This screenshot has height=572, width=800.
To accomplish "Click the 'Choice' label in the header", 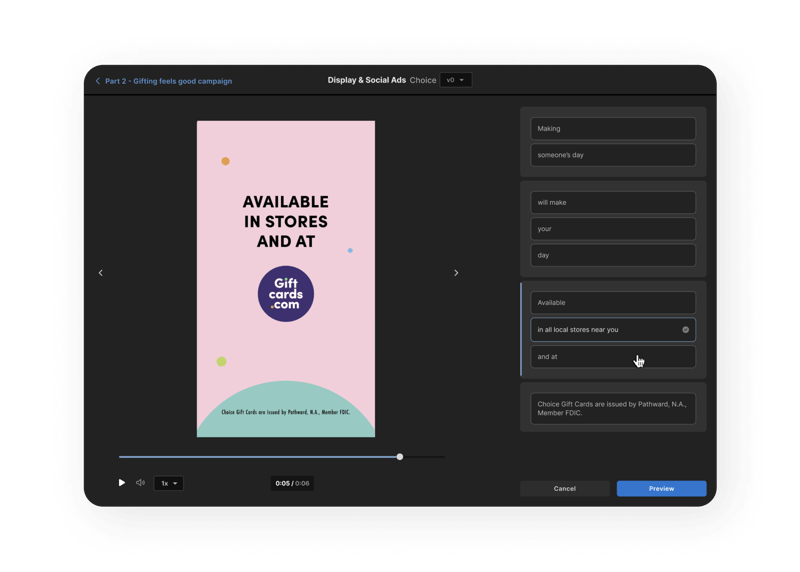I will 423,80.
